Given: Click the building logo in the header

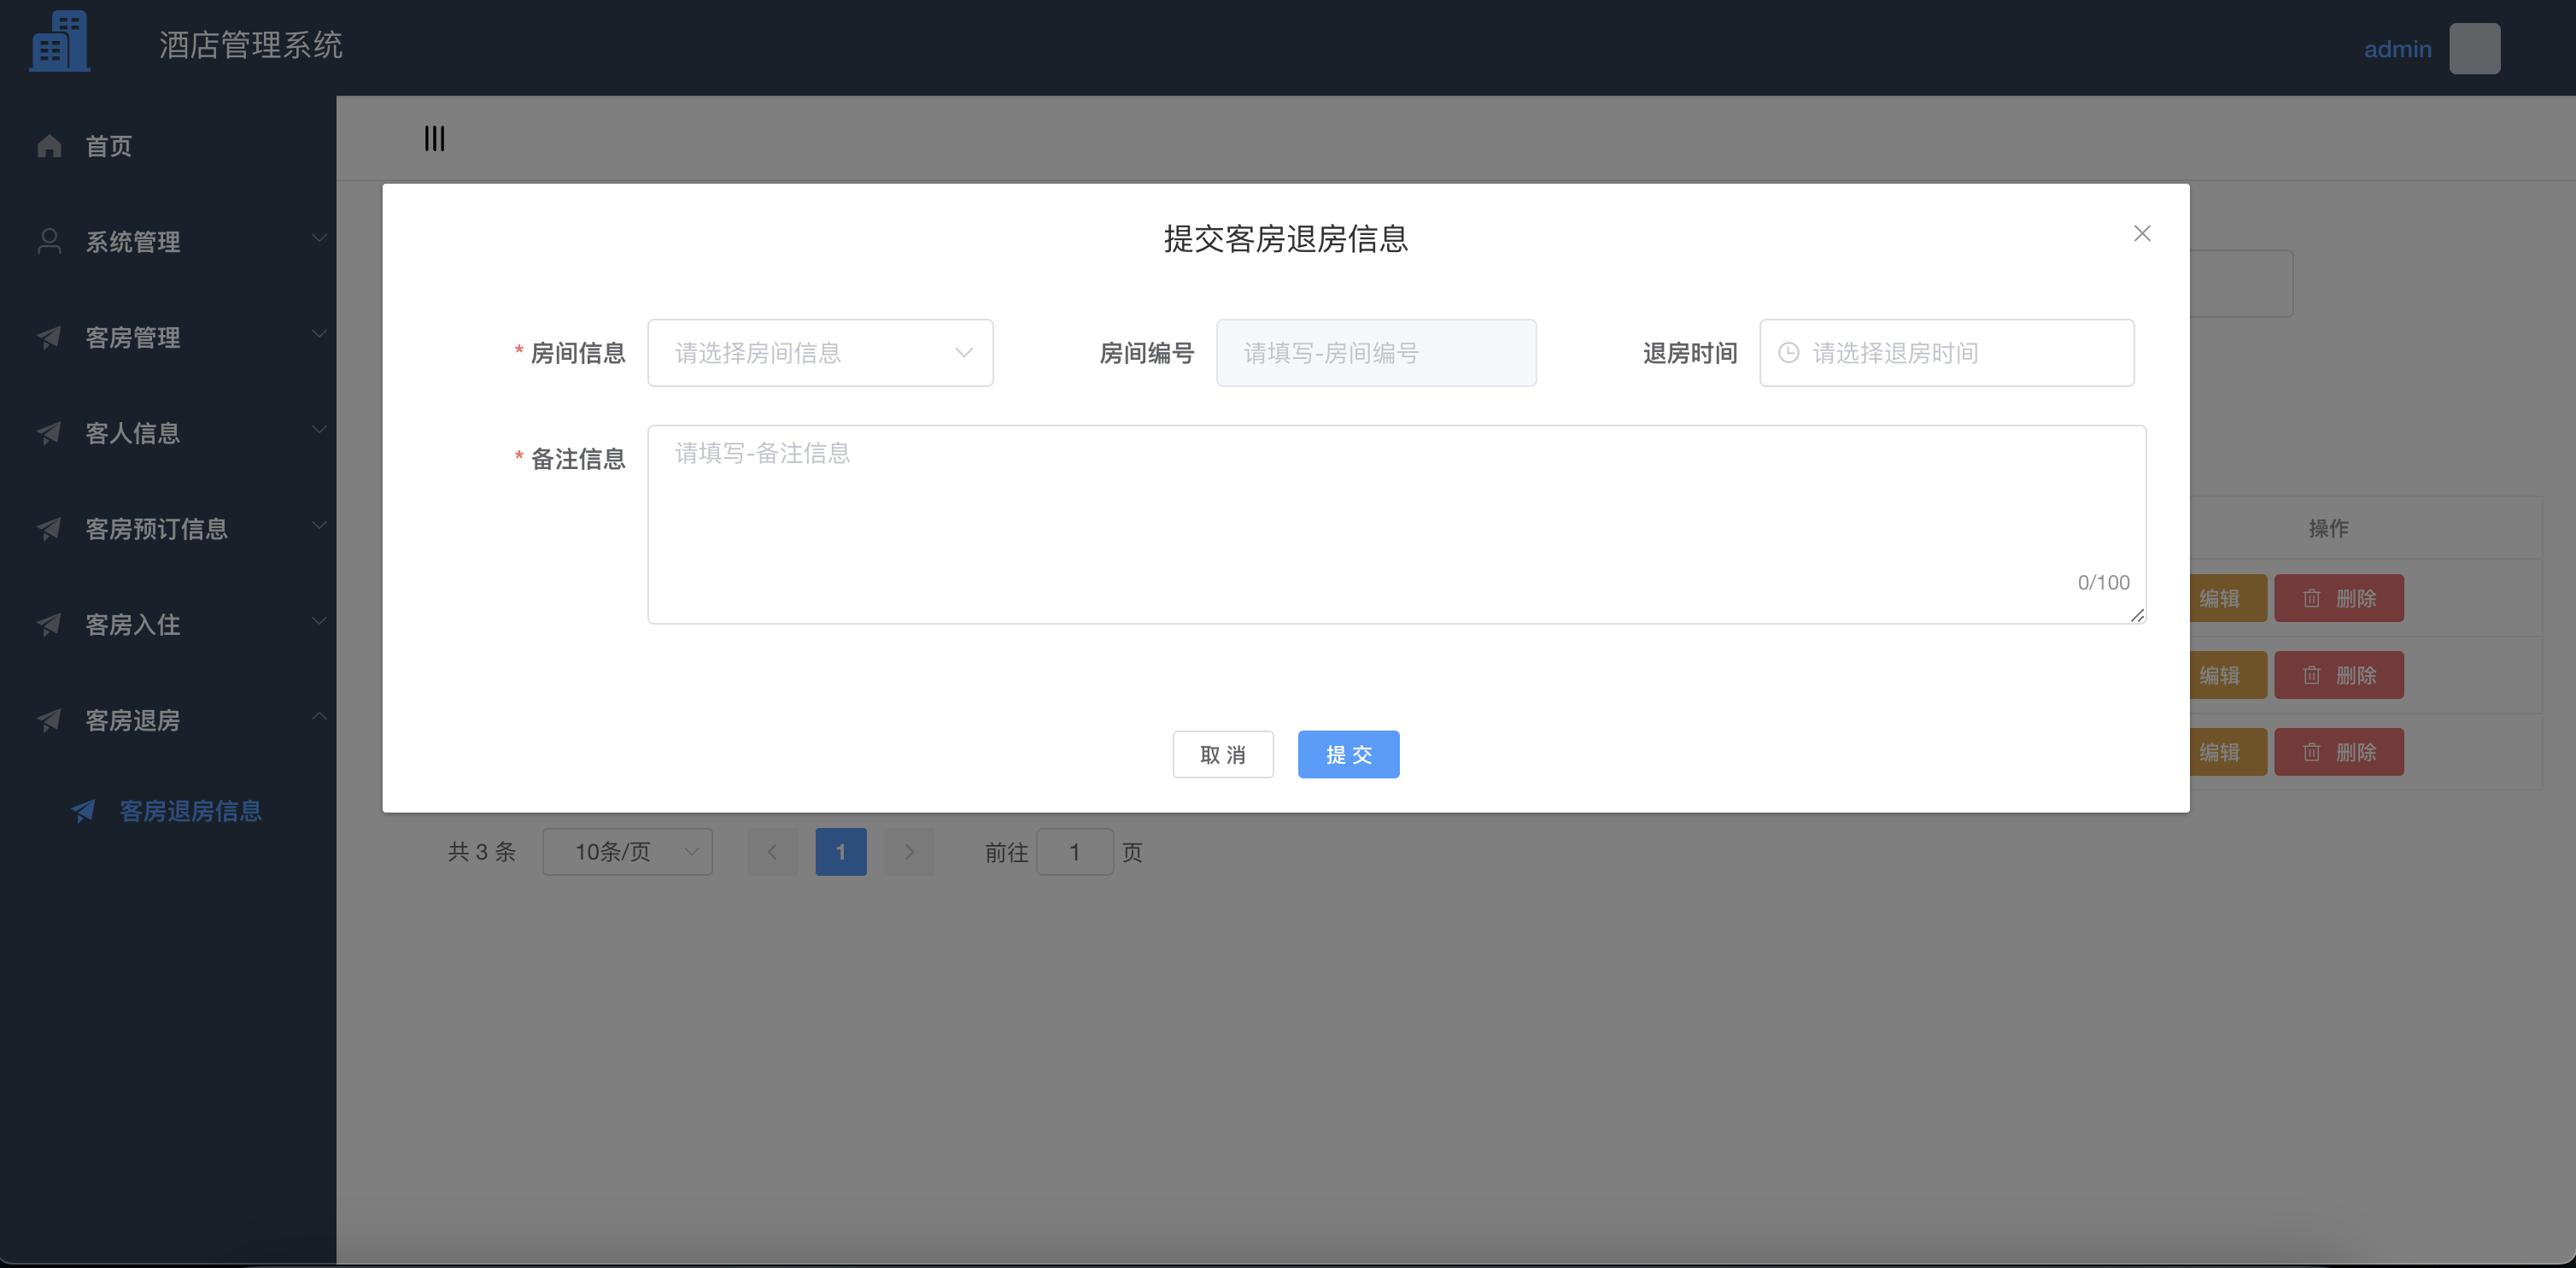Looking at the screenshot, I should (60, 40).
